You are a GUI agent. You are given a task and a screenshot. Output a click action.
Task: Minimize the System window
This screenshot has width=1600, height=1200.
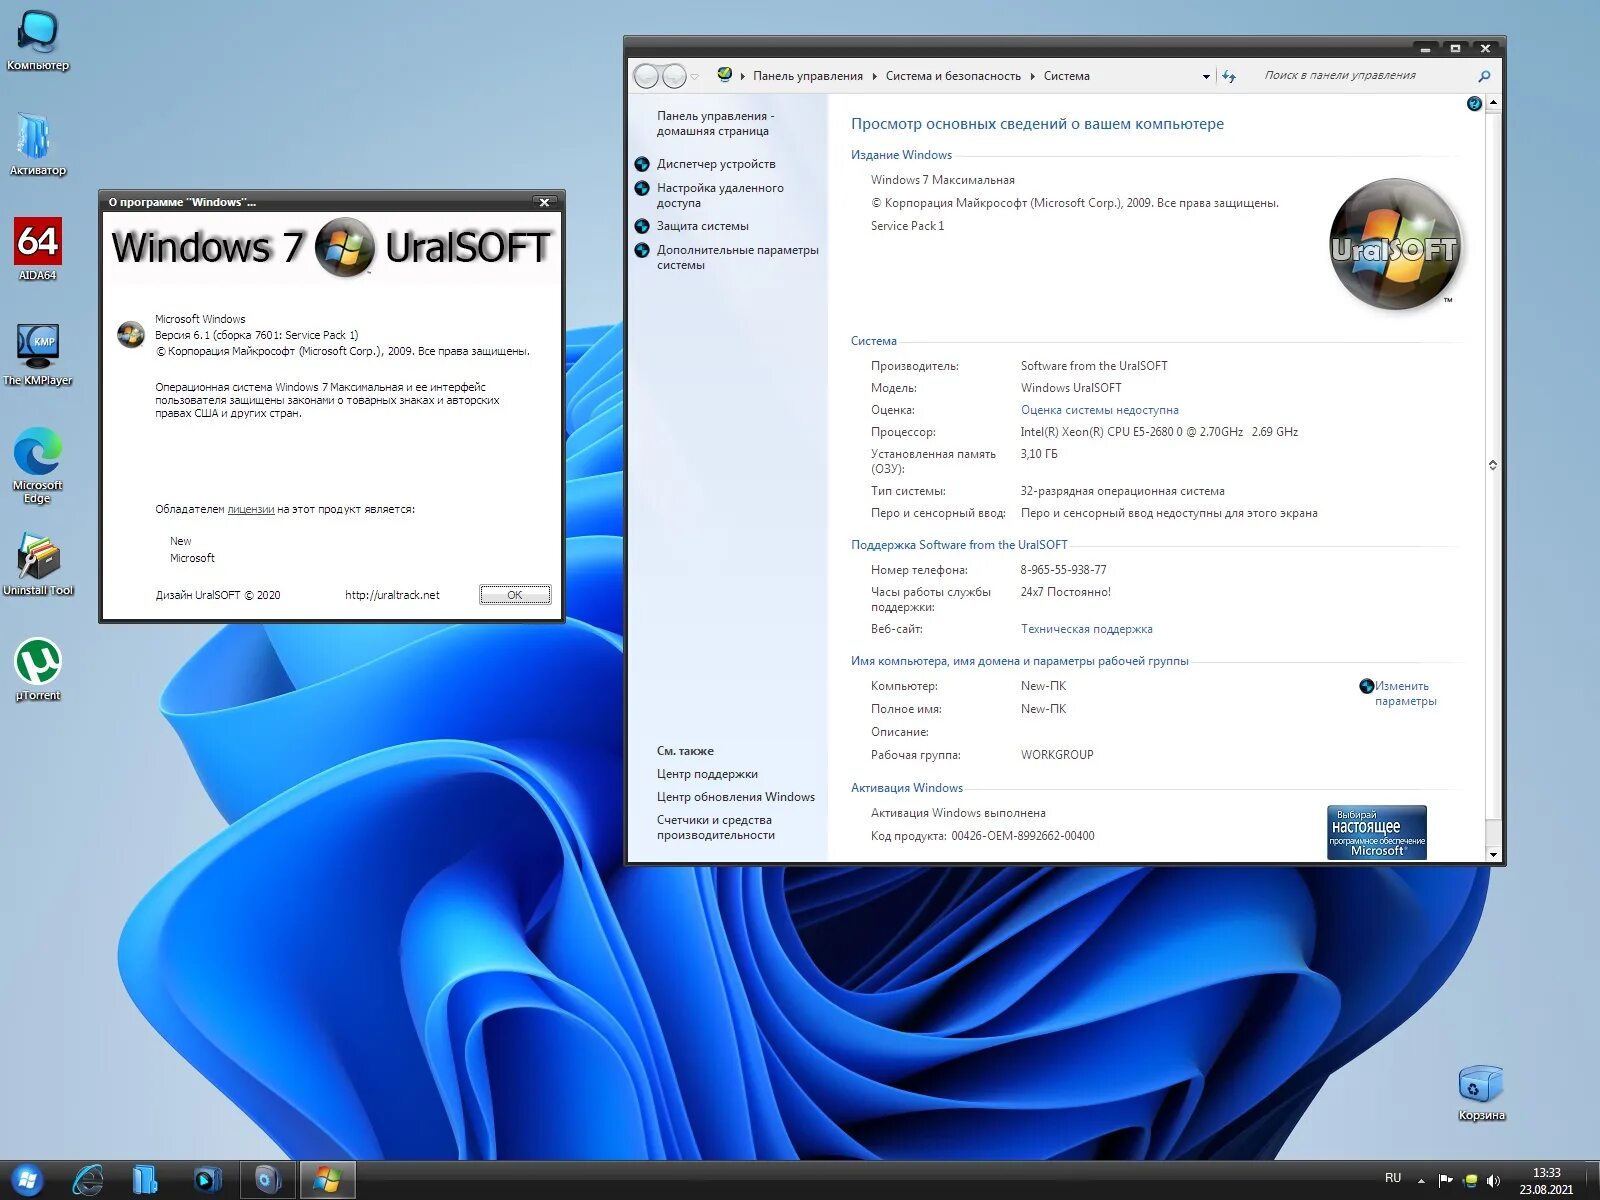click(1425, 48)
